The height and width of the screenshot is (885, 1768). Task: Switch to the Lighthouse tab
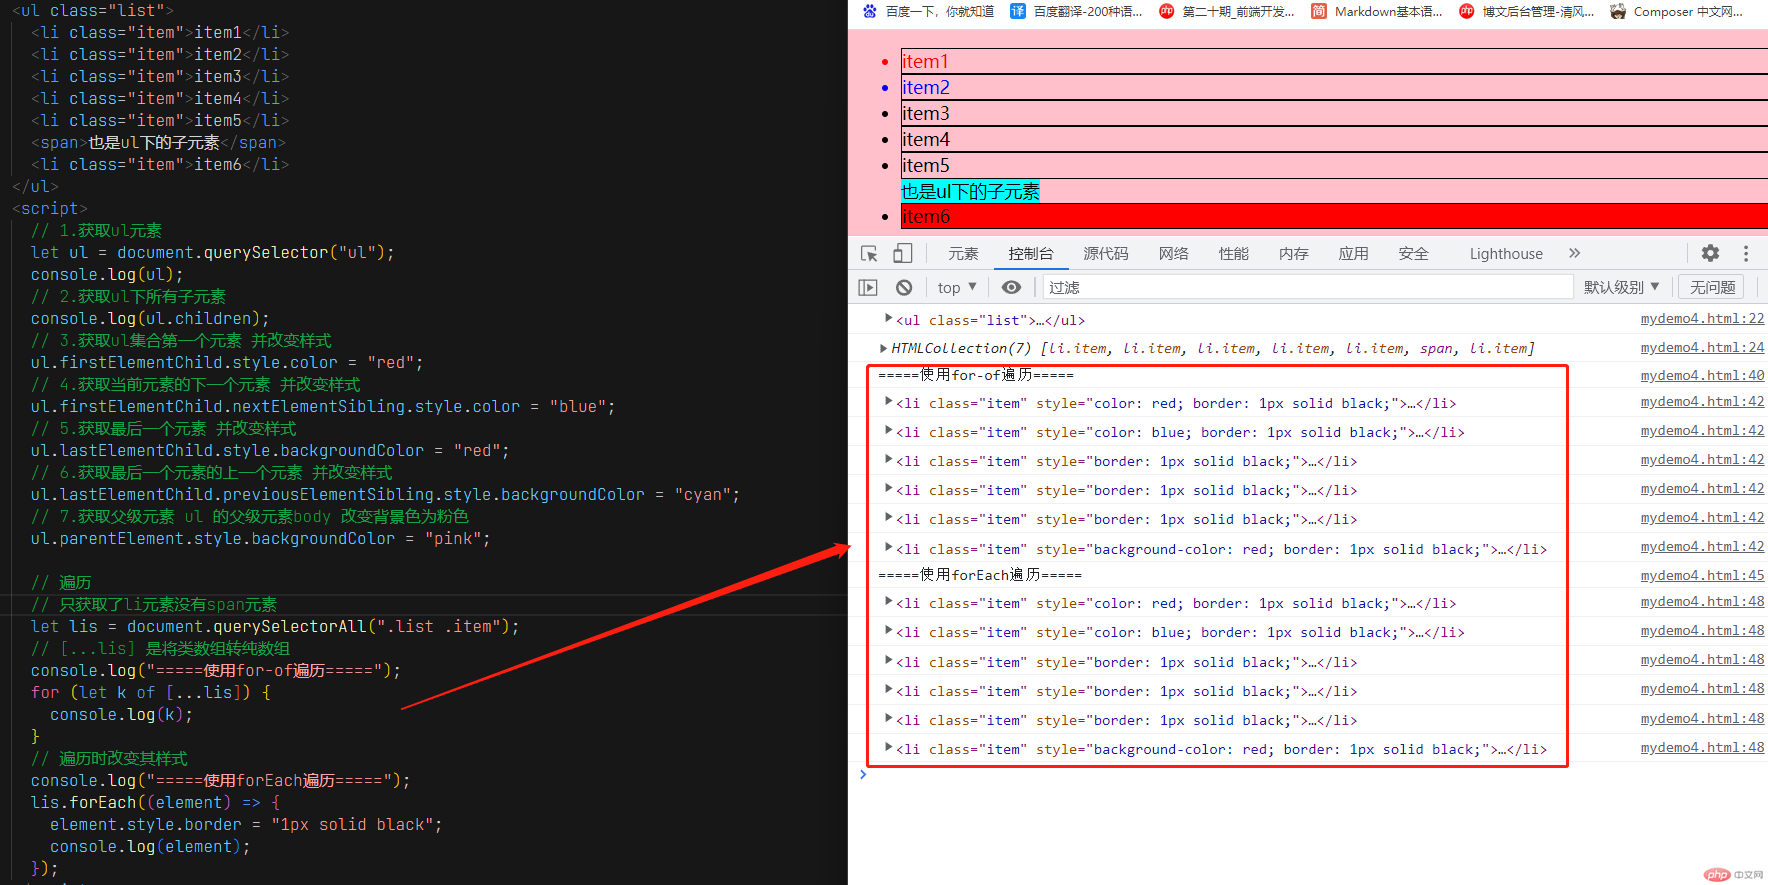(1506, 254)
